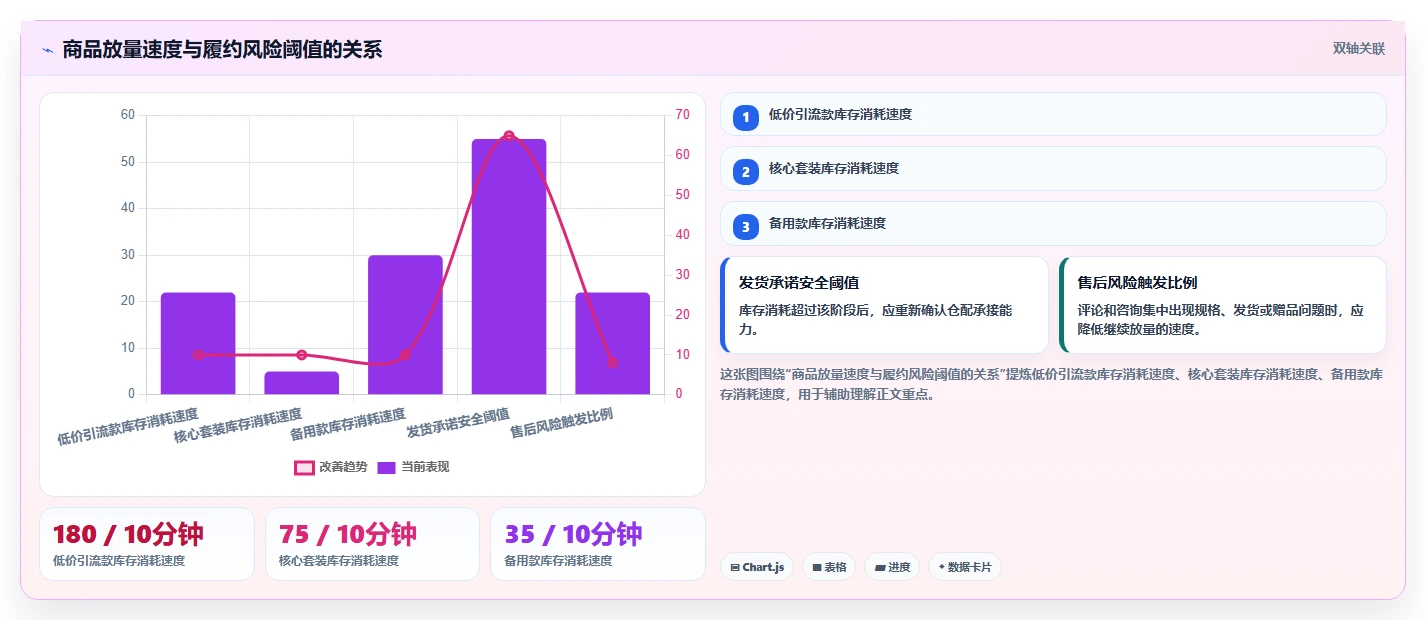1426x620 pixels.
Task: Click x-axis label 备用款库存消耗速度
Action: [x=348, y=425]
